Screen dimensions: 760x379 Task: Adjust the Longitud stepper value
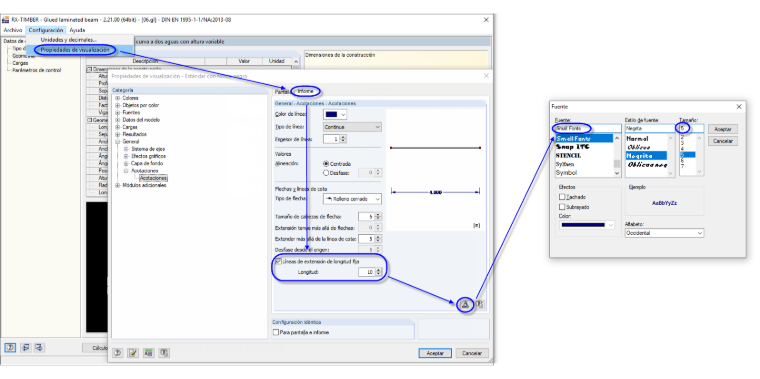pos(378,272)
